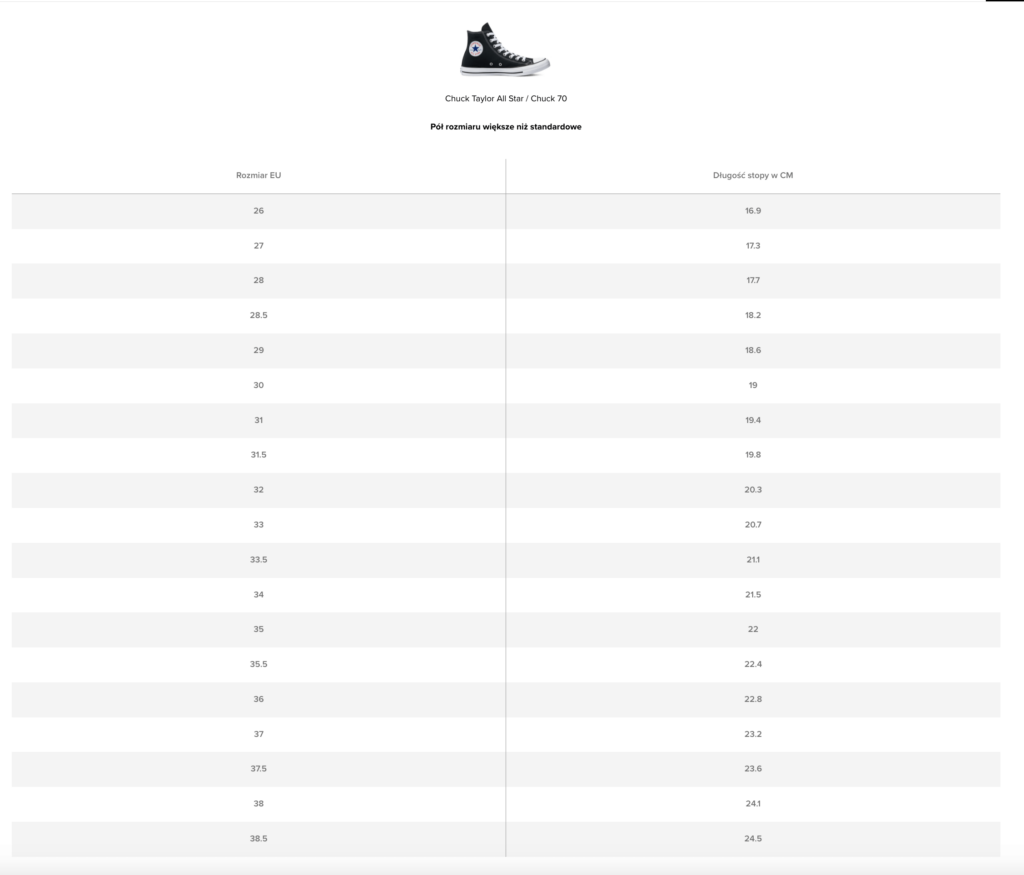This screenshot has width=1024, height=875.
Task: Click the 19.4 cm foot length value
Action: coord(753,420)
